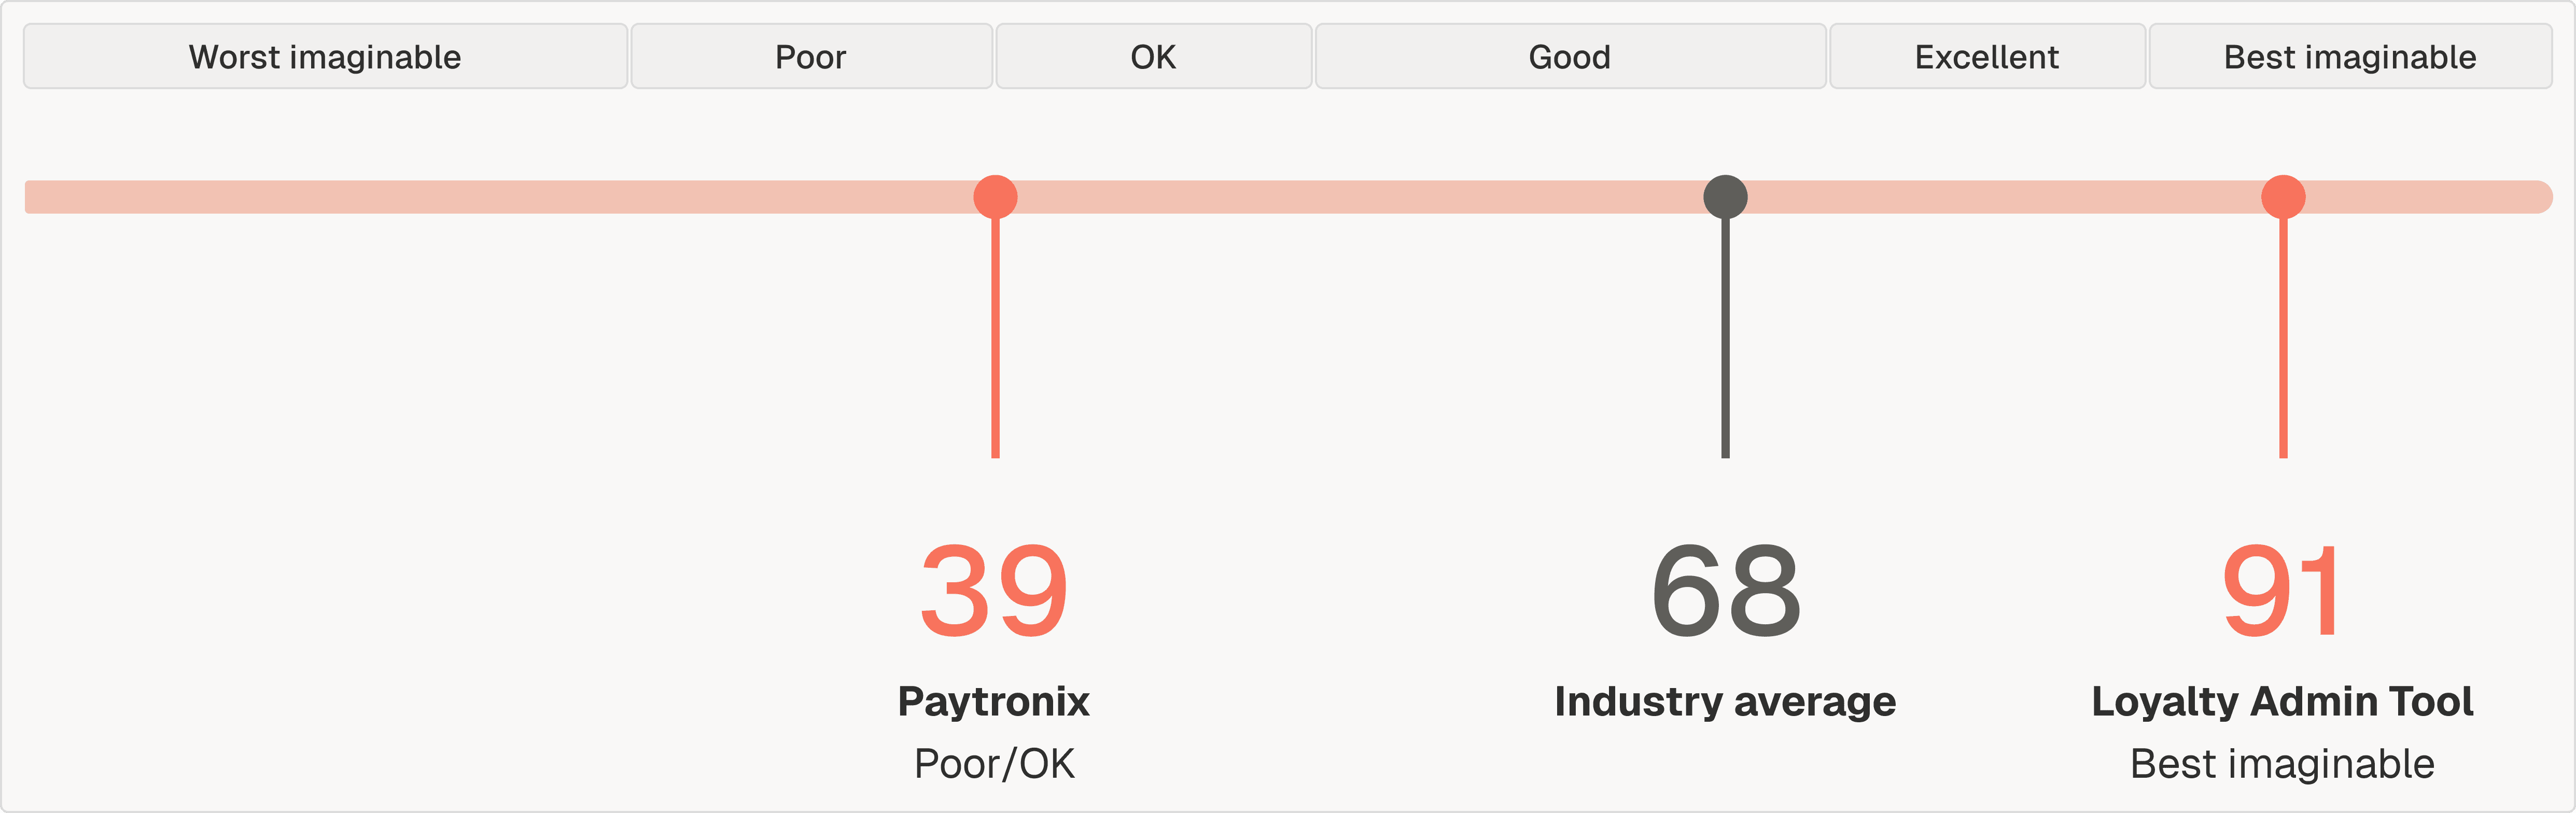Click the vertical line under Paytronix dot
The height and width of the screenshot is (813, 2576).
[995, 338]
